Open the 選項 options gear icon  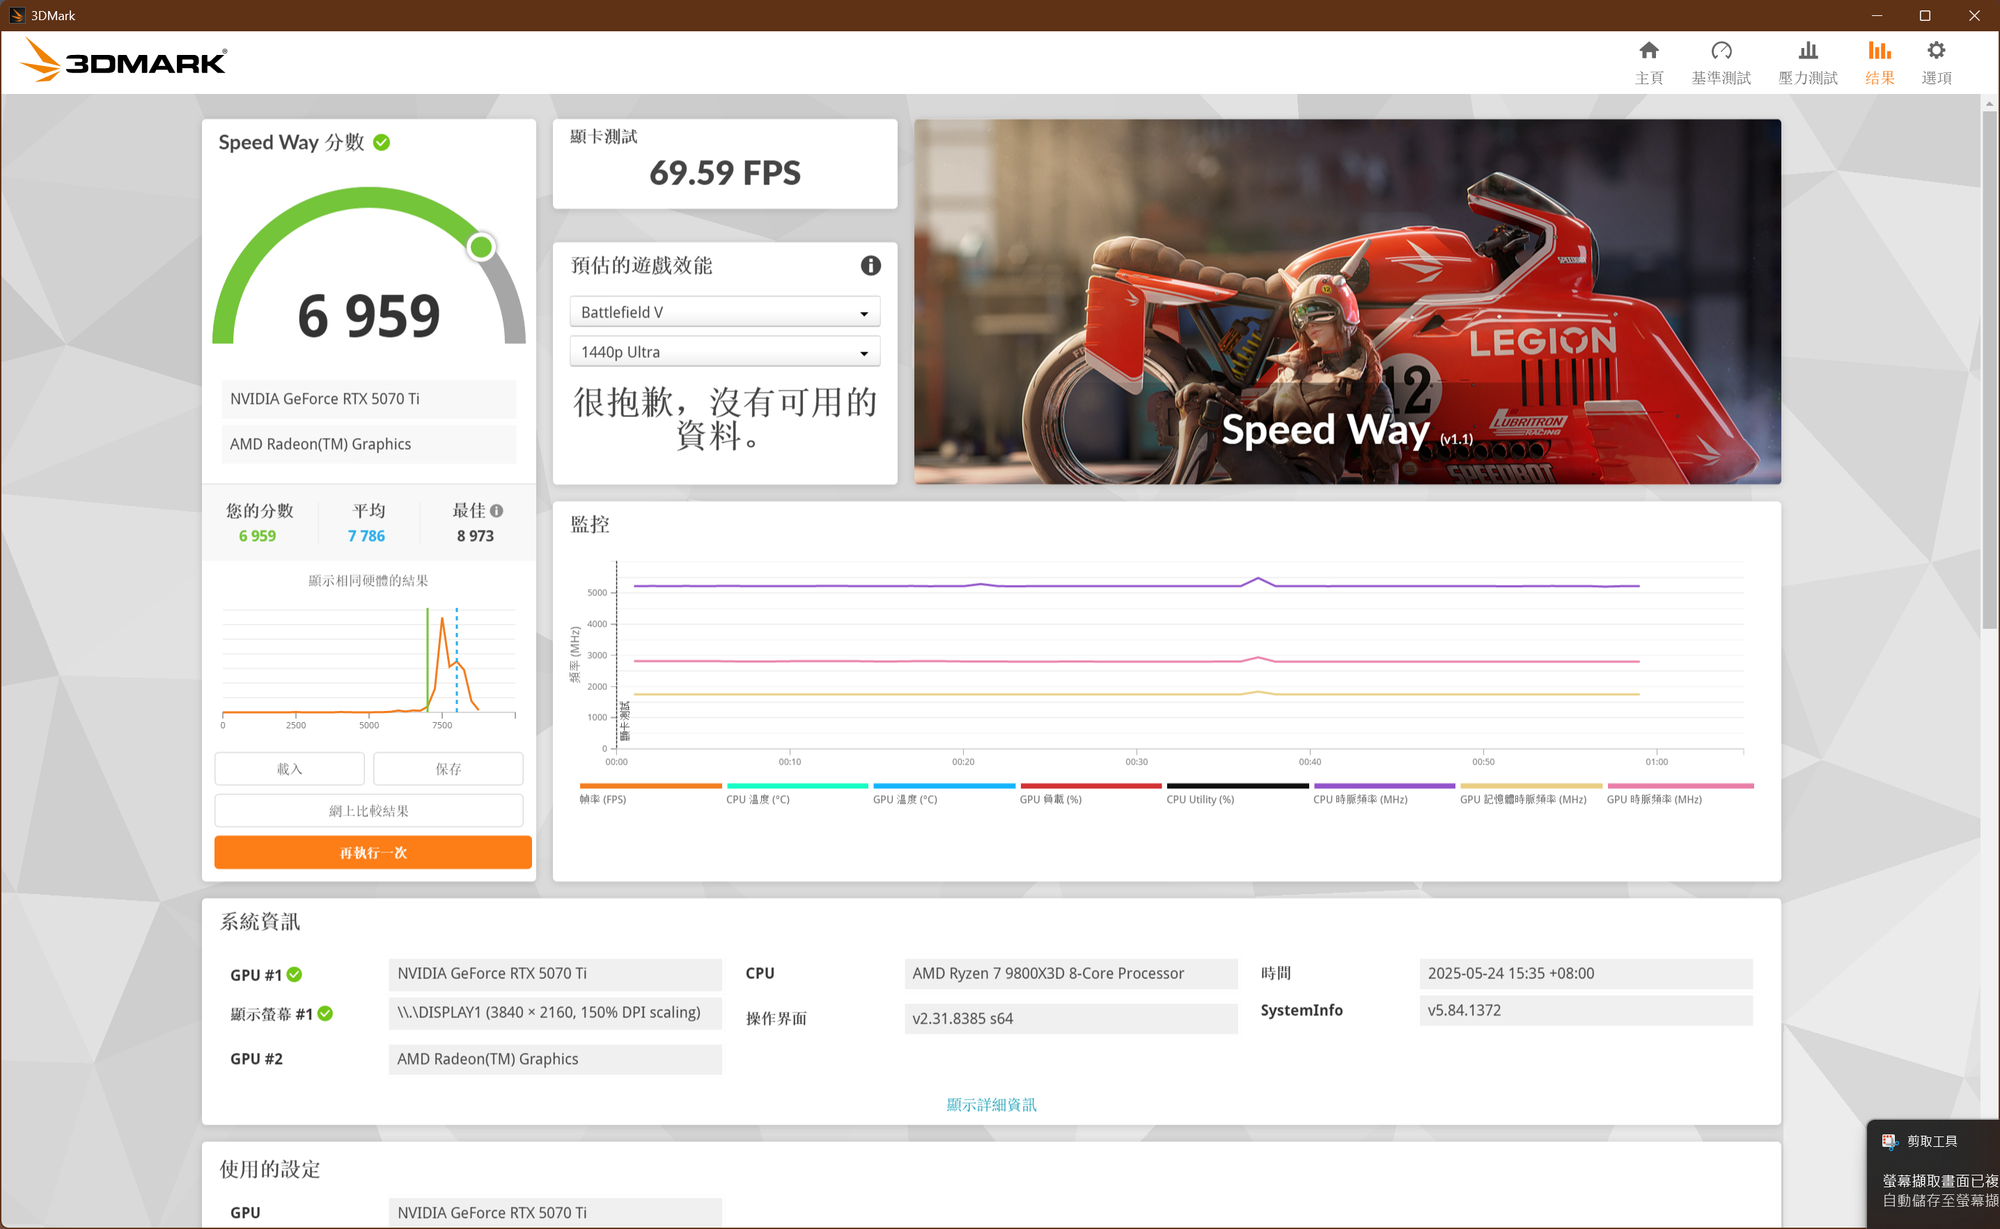point(1937,51)
